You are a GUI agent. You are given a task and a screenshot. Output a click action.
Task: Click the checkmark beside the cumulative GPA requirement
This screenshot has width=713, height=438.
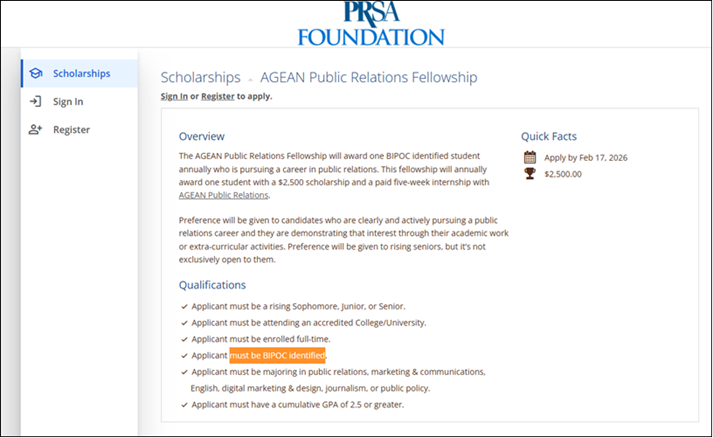(184, 404)
